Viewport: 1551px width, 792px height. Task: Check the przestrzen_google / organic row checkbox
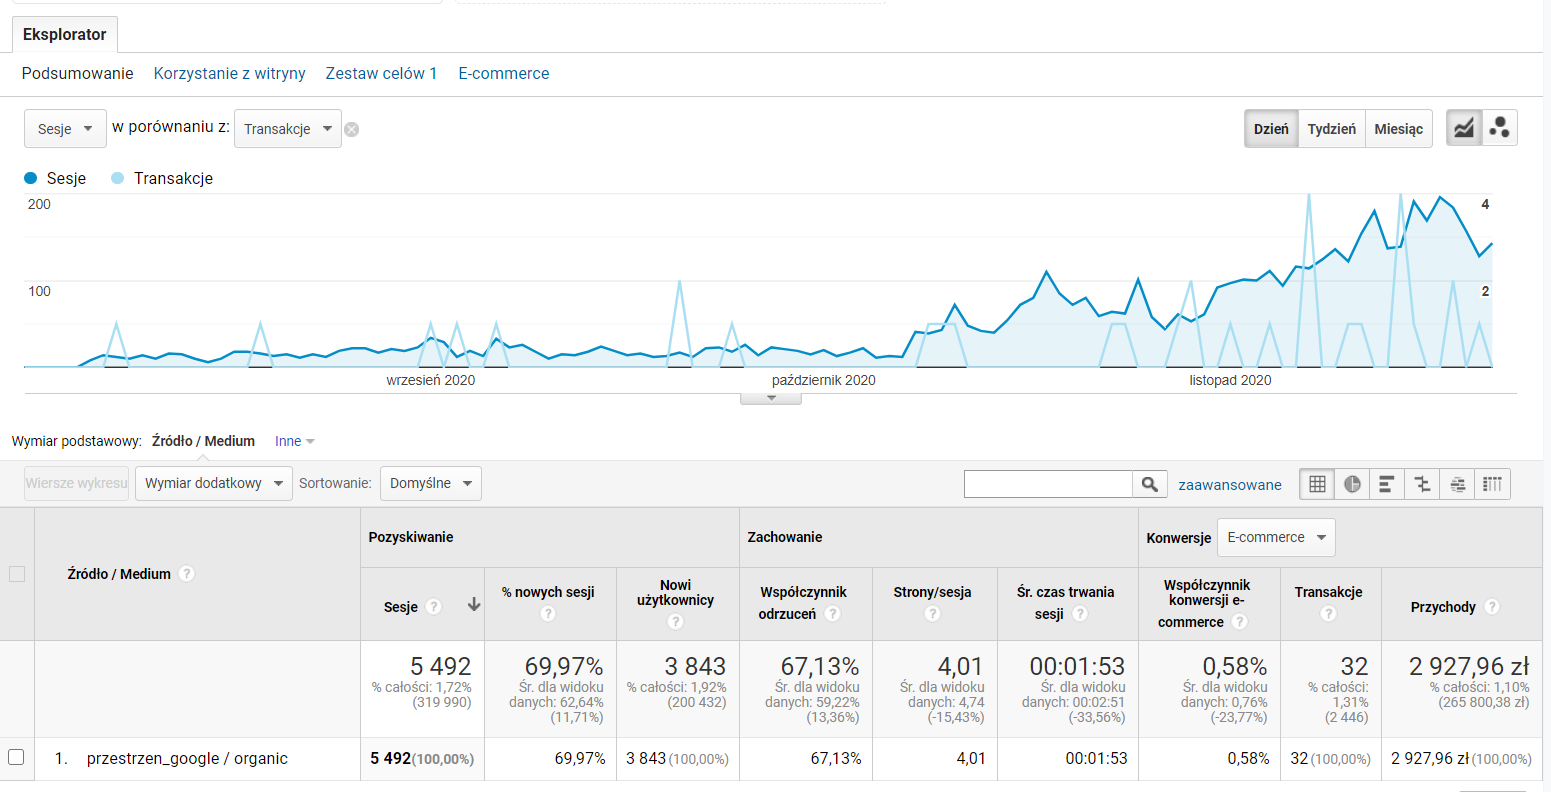pyautogui.click(x=16, y=757)
